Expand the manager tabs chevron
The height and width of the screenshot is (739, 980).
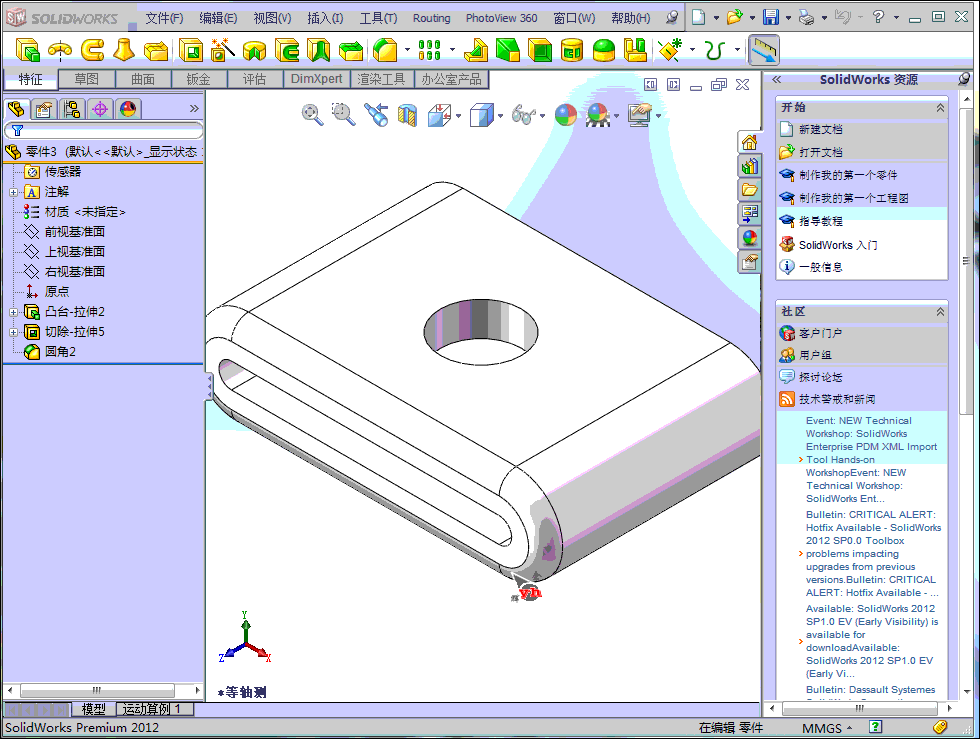[194, 109]
